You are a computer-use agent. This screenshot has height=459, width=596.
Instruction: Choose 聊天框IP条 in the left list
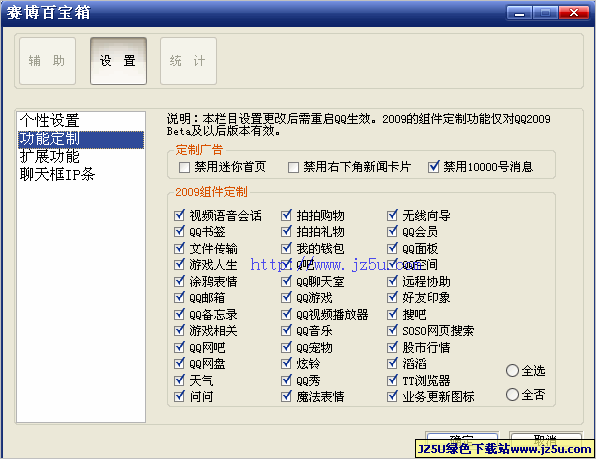tap(81, 174)
